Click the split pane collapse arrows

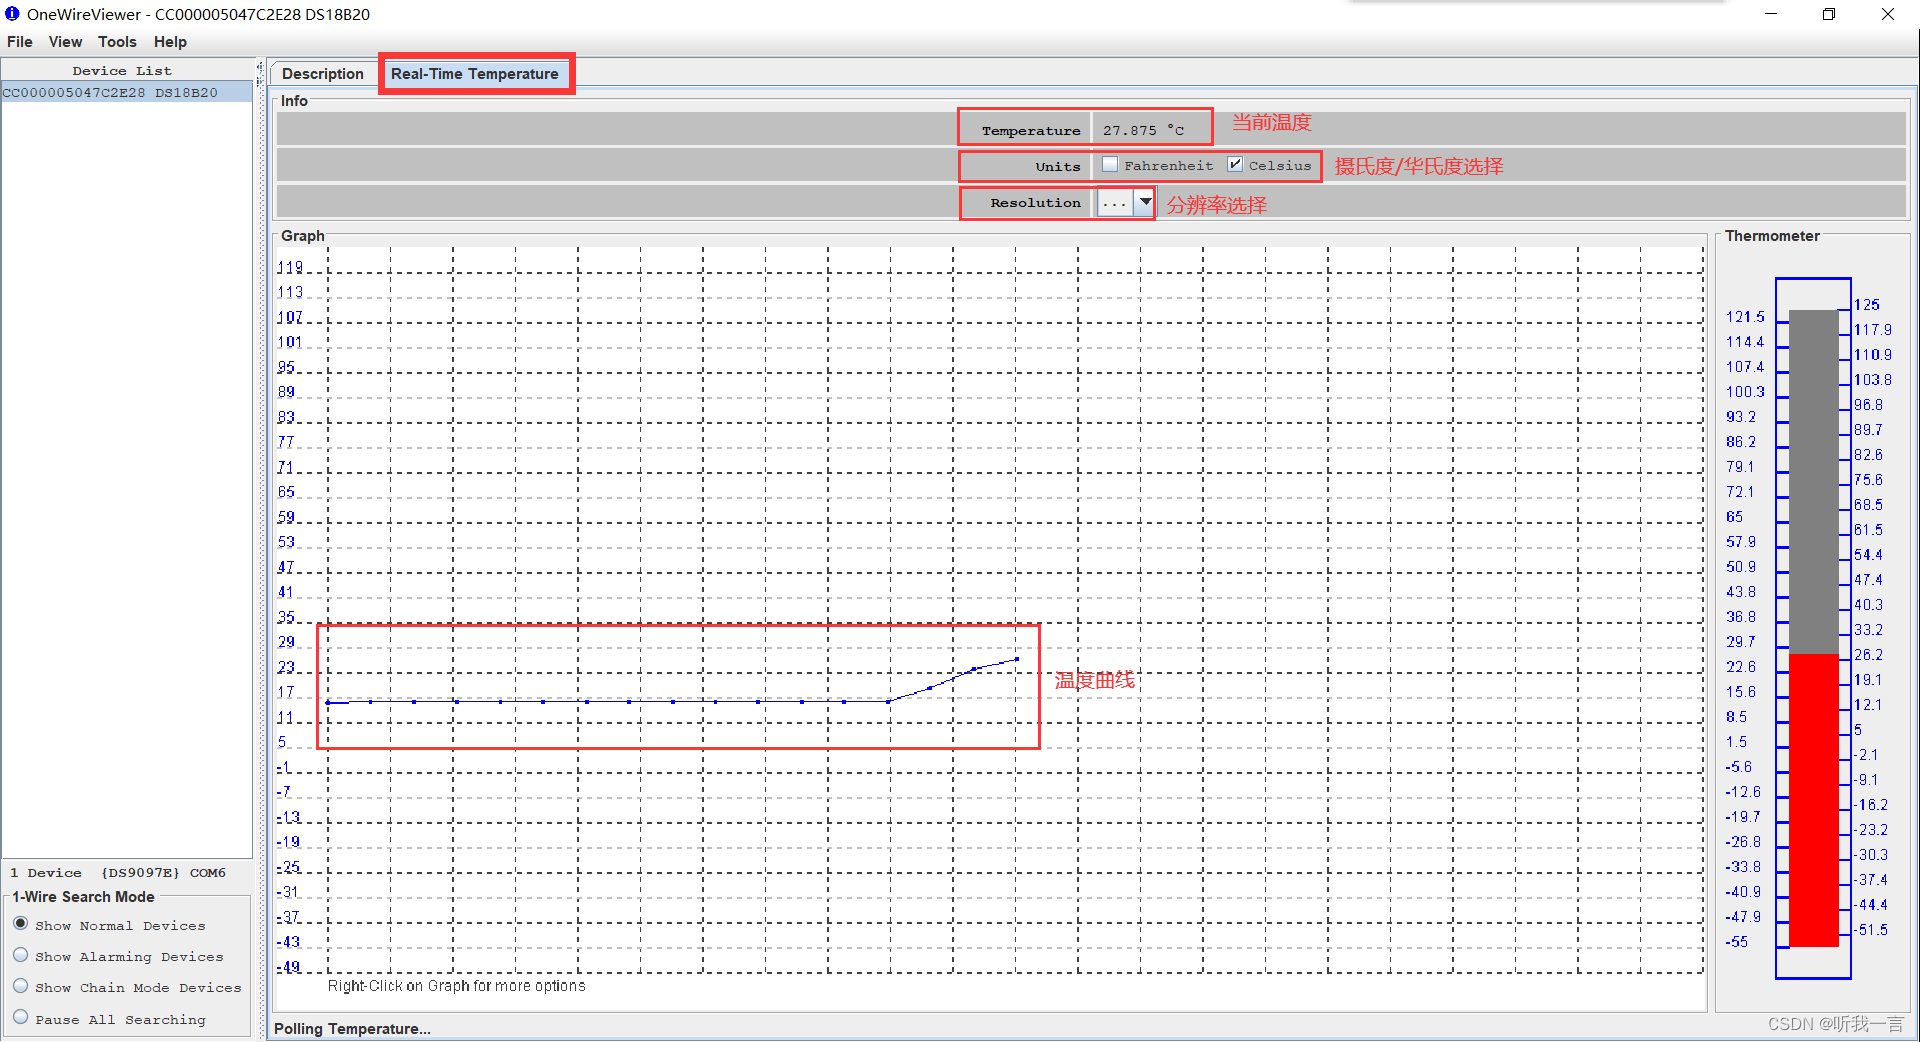[259, 73]
